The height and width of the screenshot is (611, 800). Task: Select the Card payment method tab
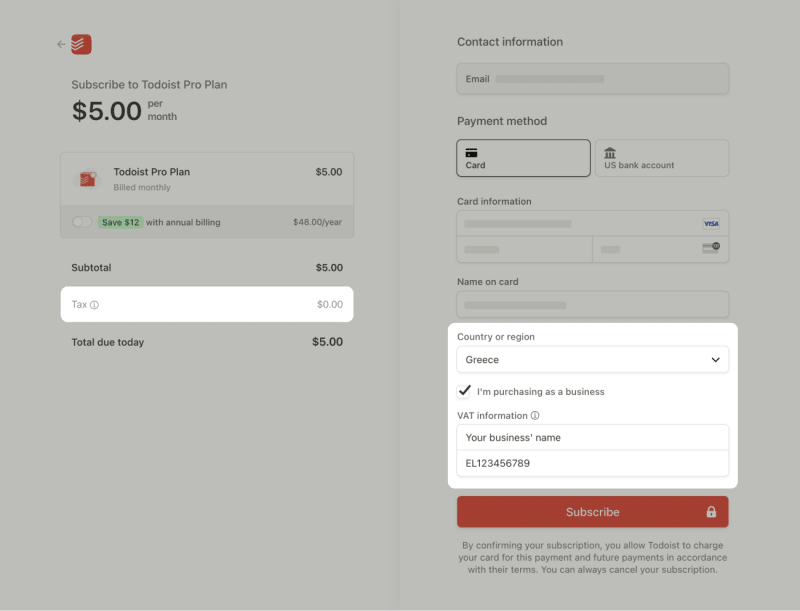tap(522, 157)
